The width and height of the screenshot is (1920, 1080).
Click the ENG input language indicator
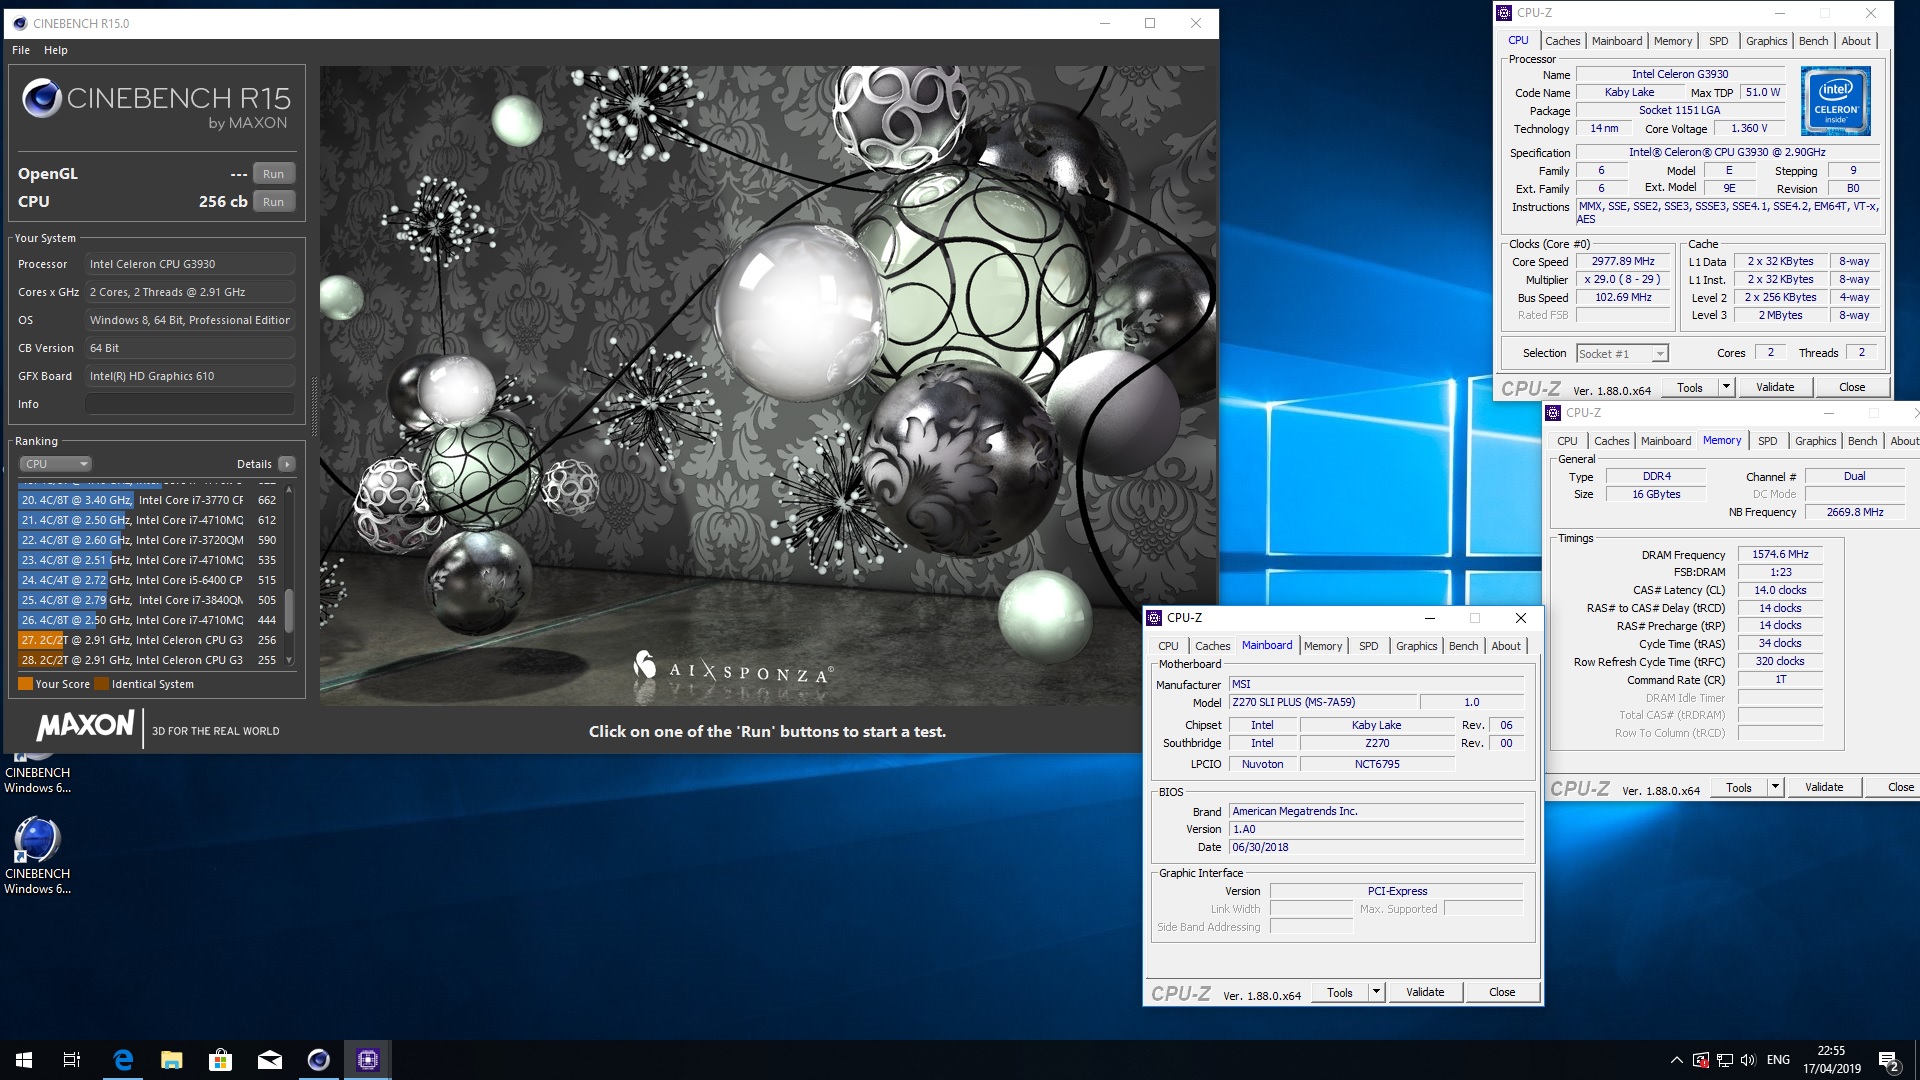coord(1778,1060)
